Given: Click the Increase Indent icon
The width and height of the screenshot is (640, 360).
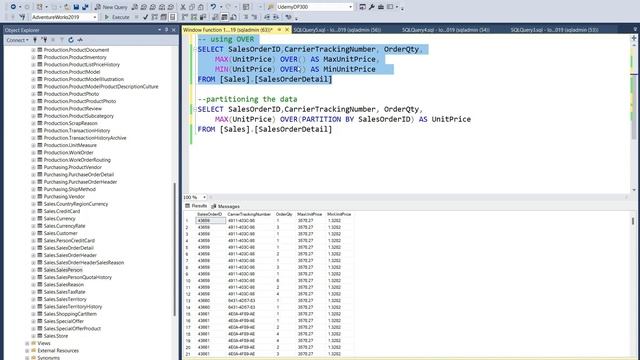Looking at the screenshot, I should click(276, 17).
